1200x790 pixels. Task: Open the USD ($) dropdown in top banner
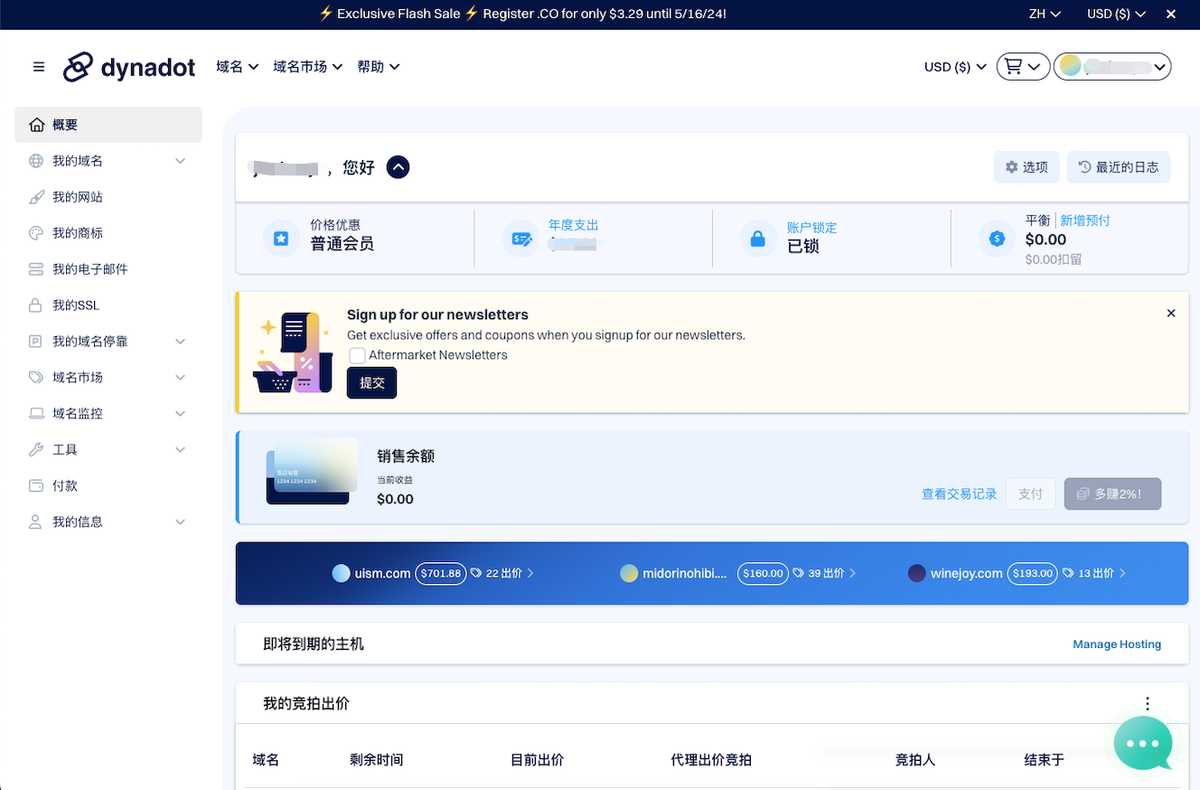coord(1116,14)
